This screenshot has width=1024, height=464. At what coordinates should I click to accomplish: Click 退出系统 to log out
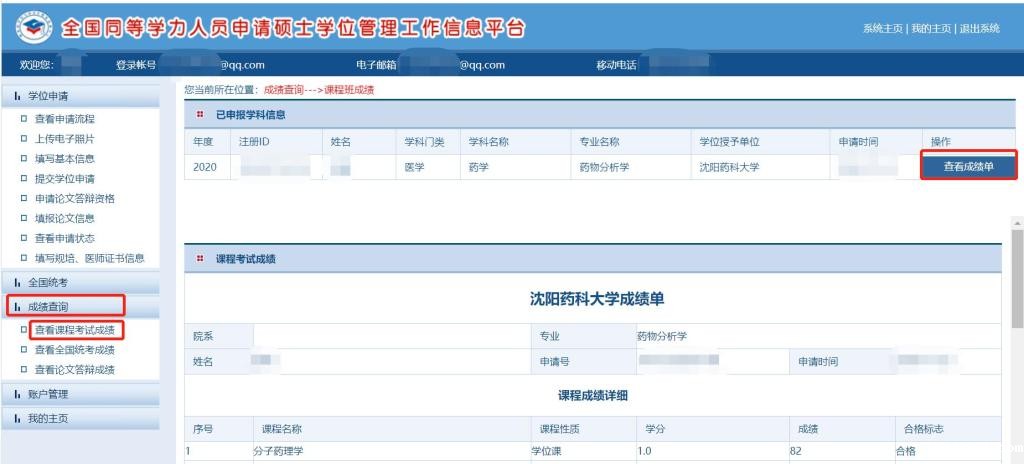pos(979,28)
